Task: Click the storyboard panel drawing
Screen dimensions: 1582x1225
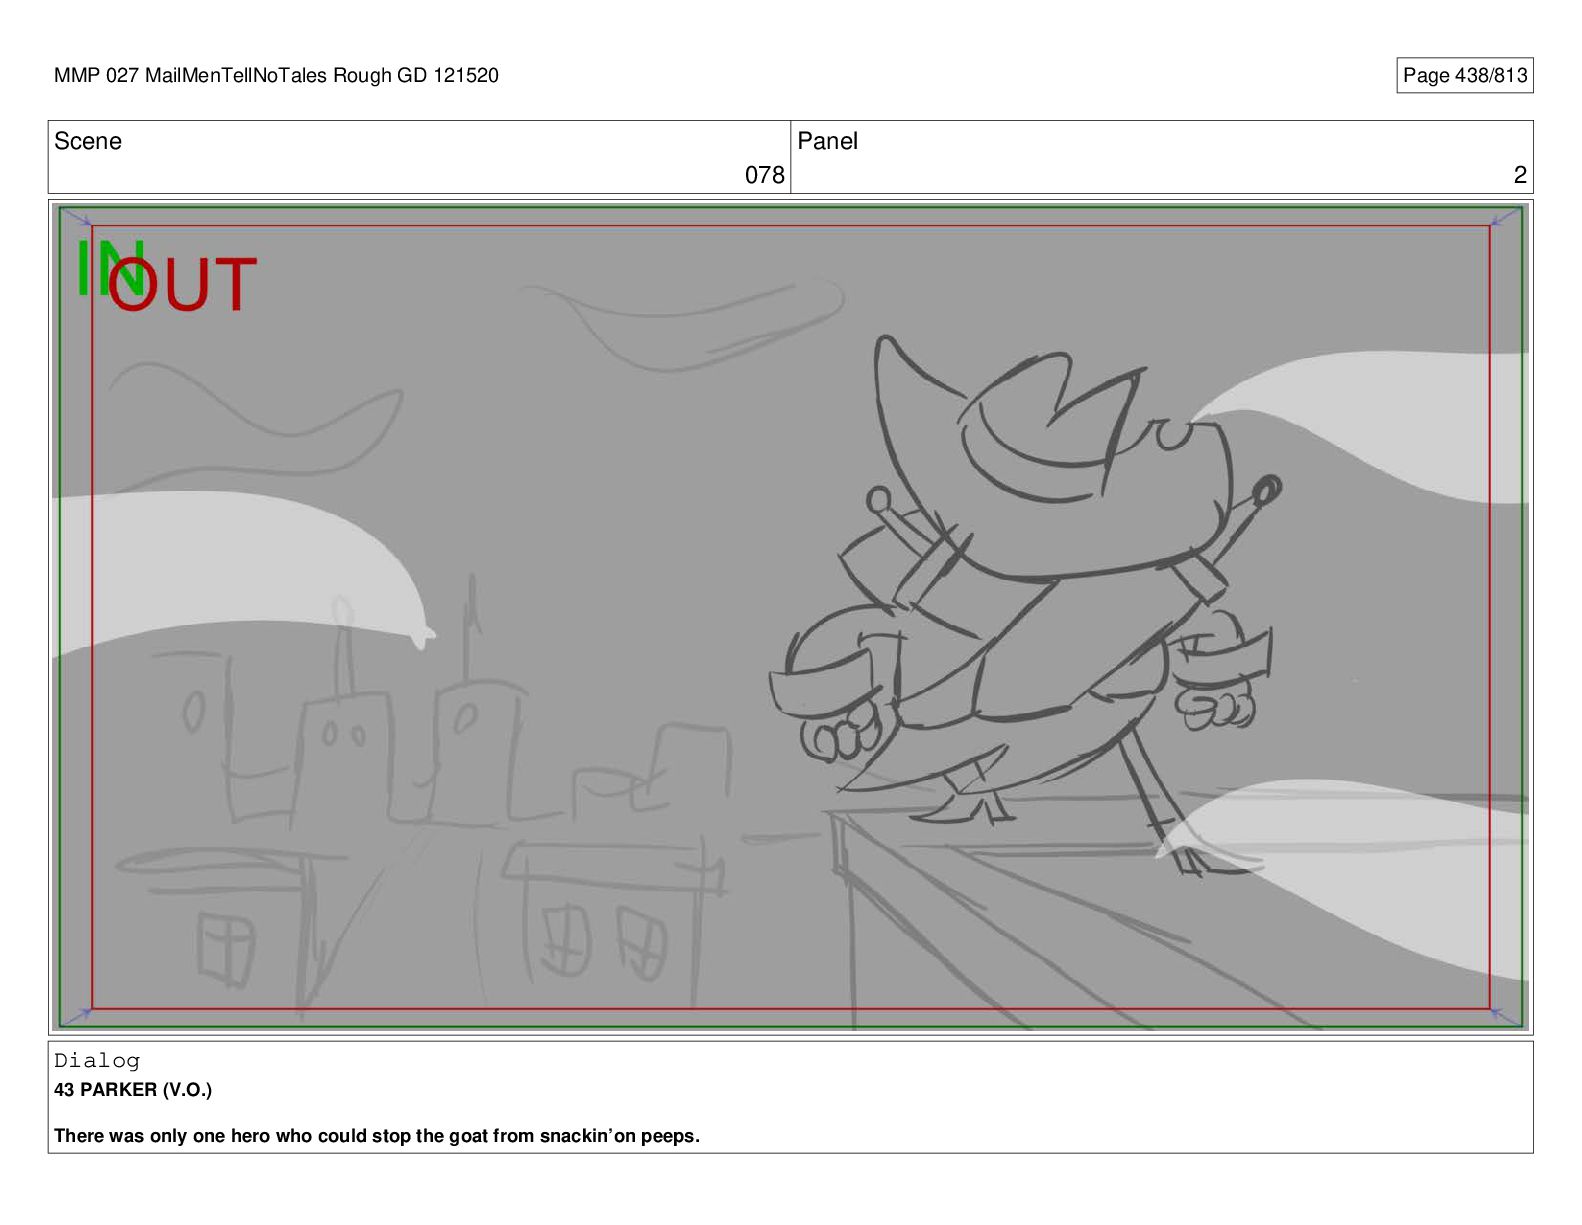Action: [x=790, y=617]
